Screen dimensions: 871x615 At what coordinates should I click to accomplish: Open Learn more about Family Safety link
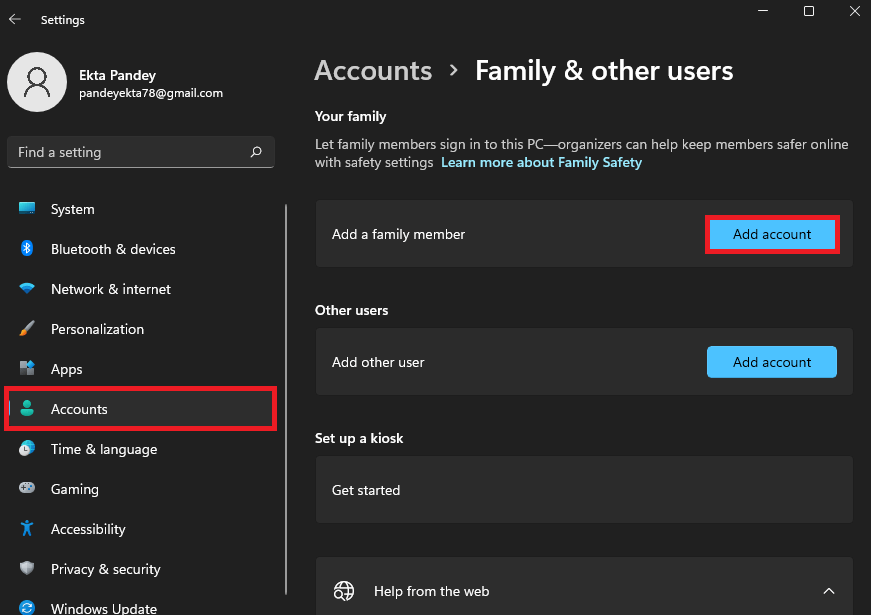pos(541,162)
